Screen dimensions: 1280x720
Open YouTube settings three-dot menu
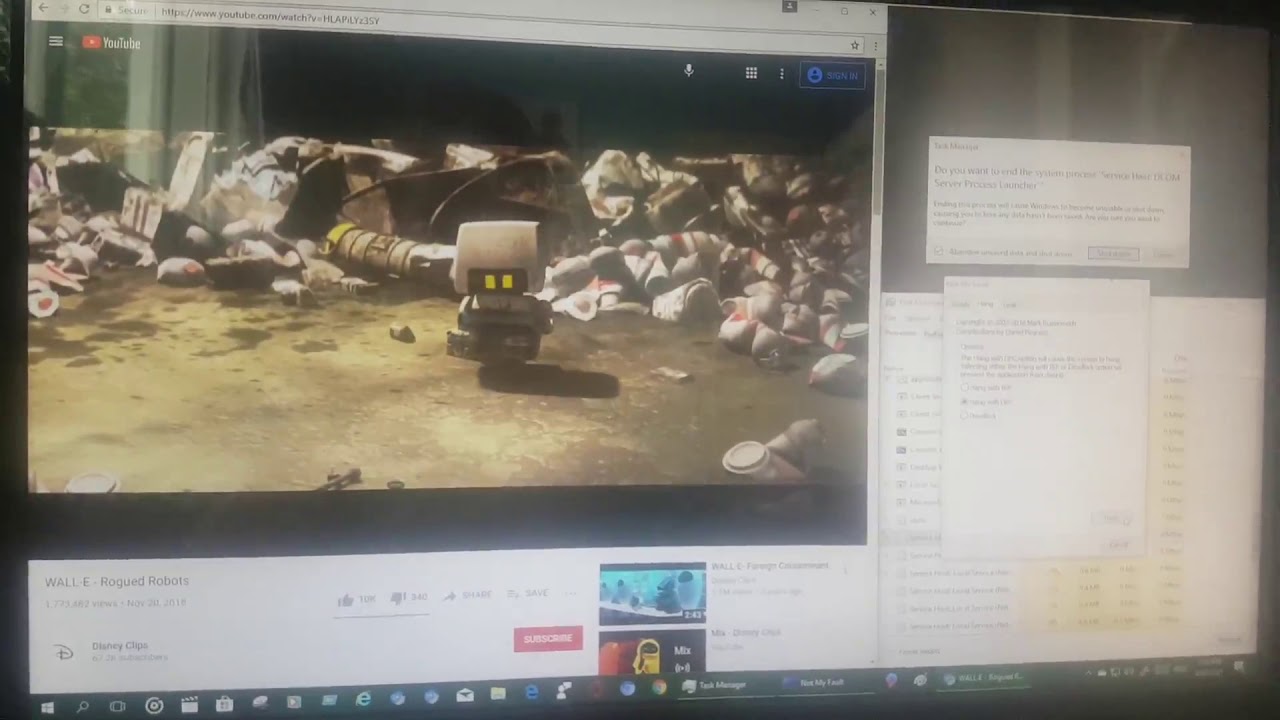781,74
